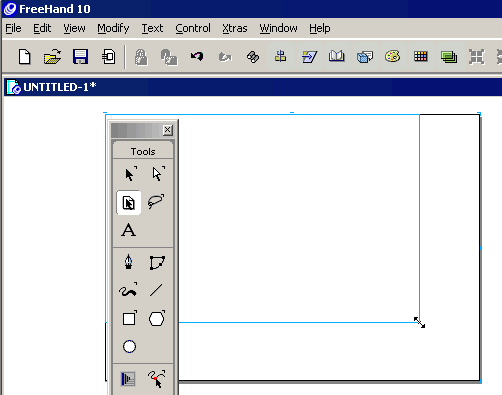Viewport: 502px width, 395px height.
Task: Open the File menu
Action: click(13, 28)
